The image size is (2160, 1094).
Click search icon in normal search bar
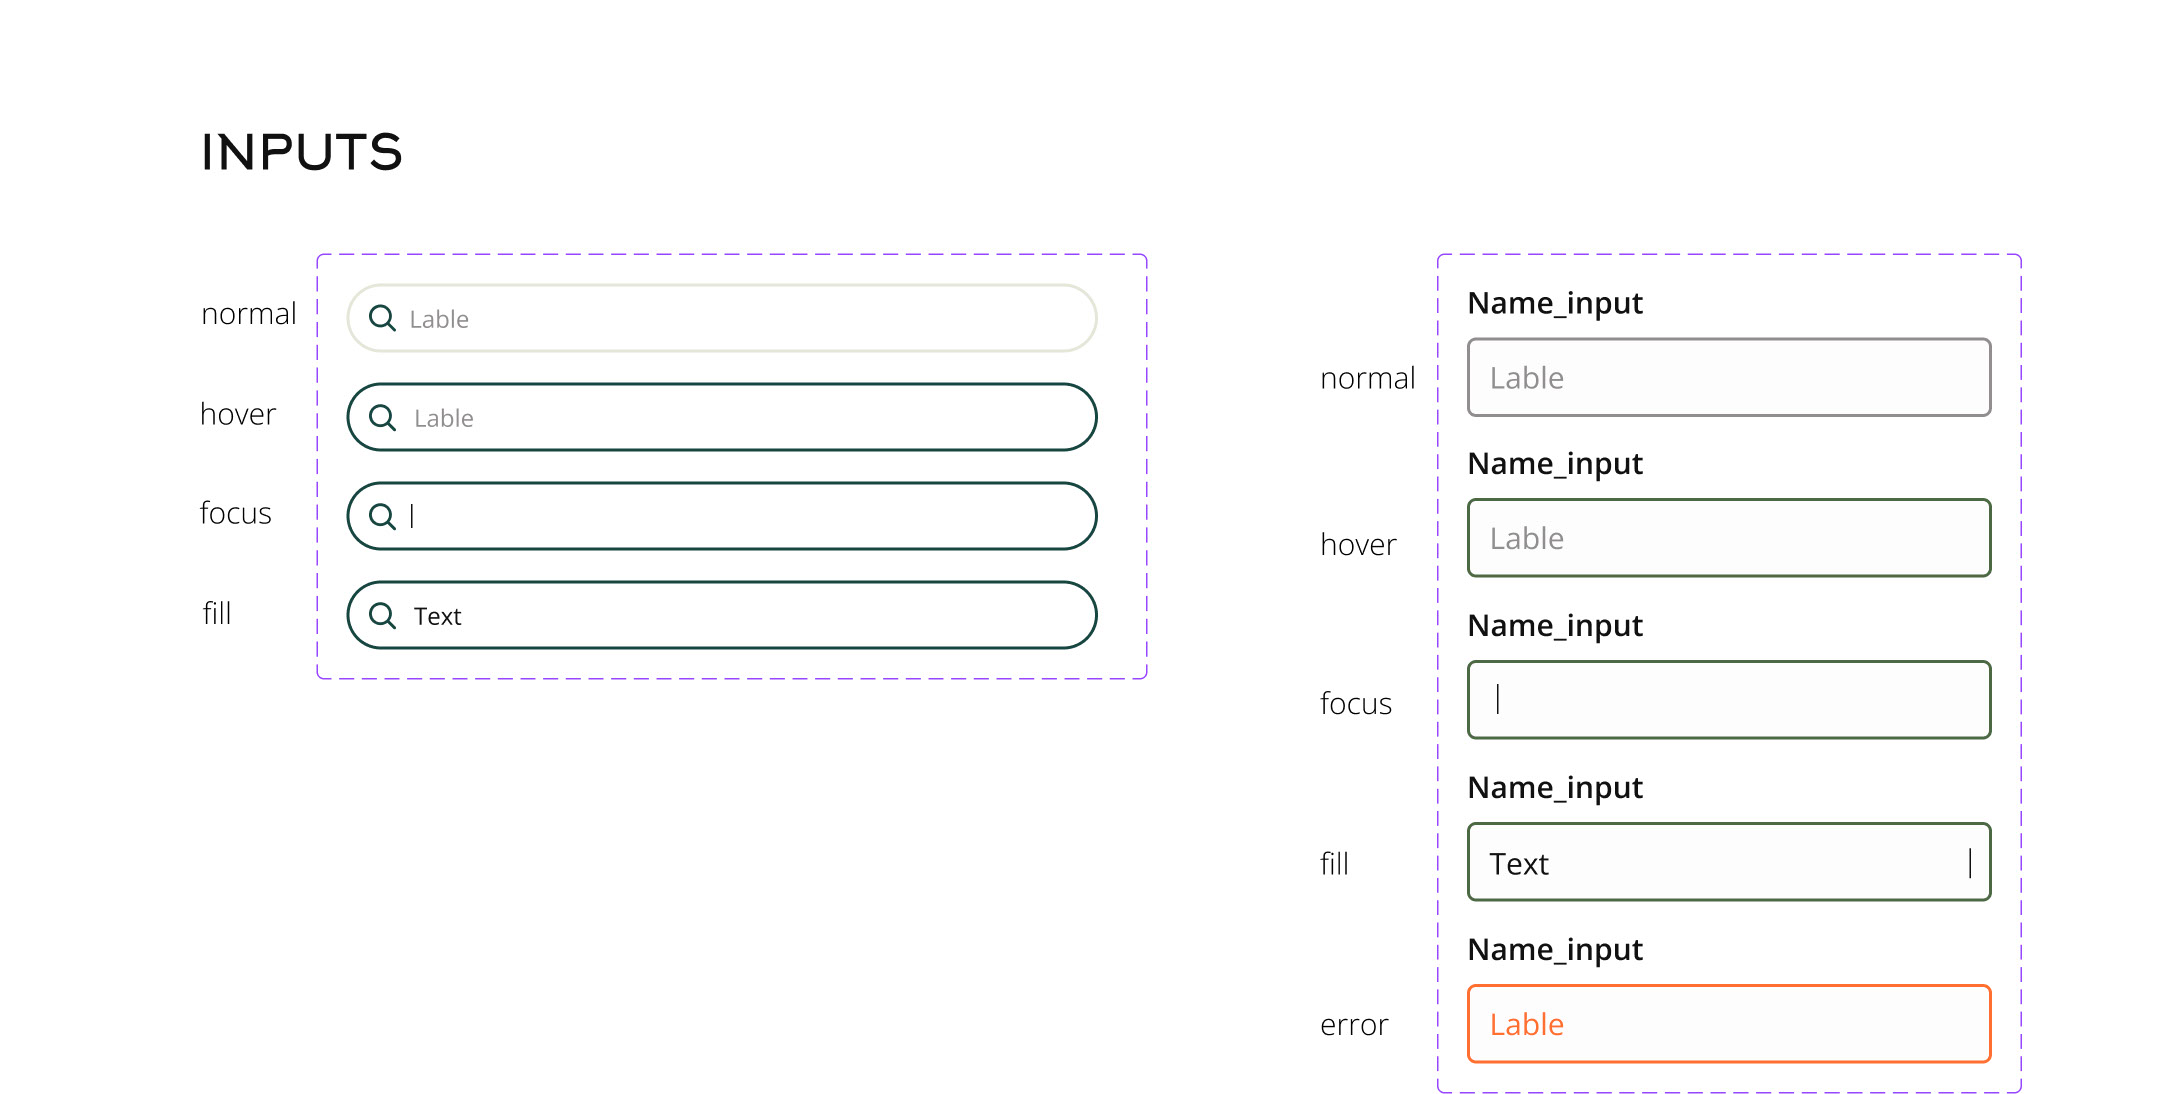[382, 318]
